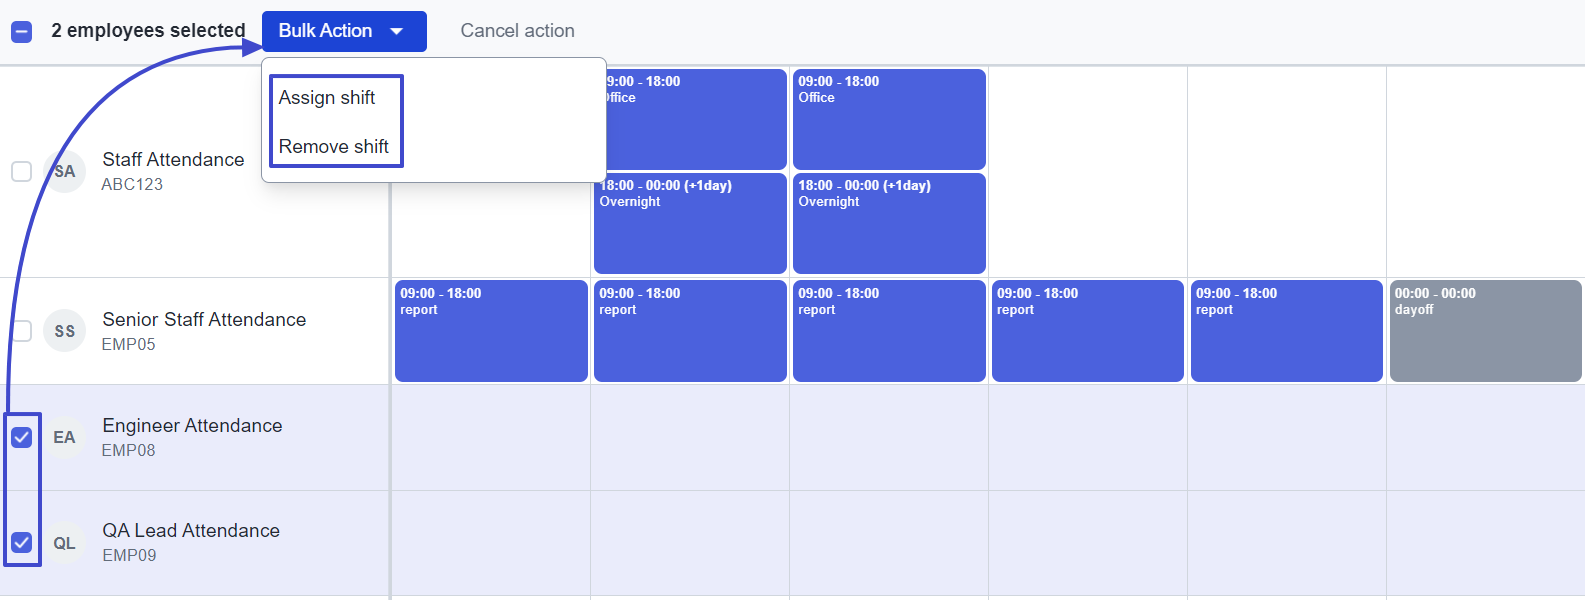Click the SS avatar icon

pos(65,331)
